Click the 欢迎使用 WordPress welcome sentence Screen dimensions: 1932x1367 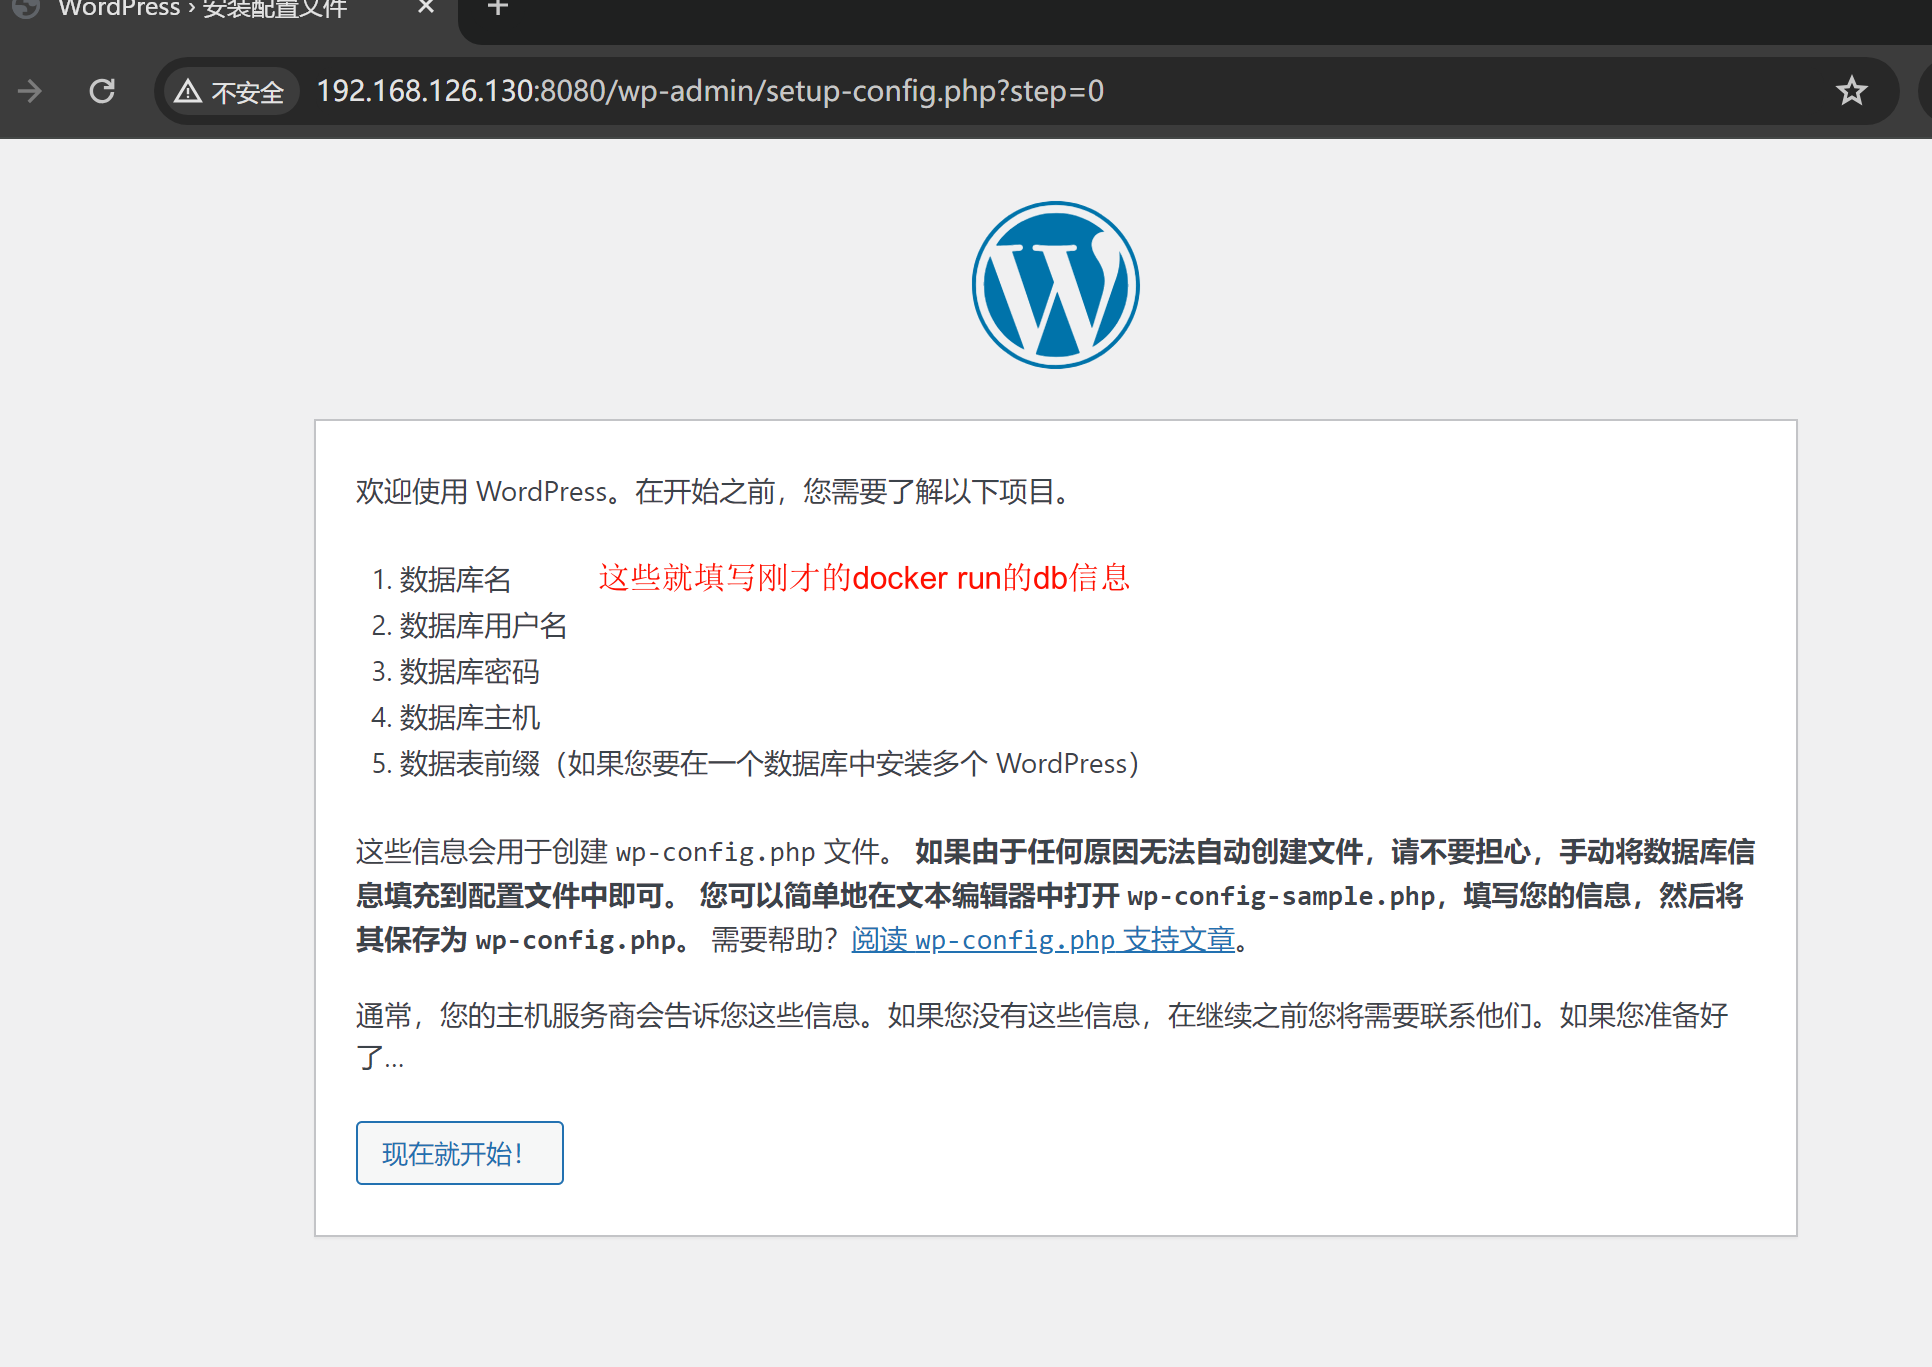tap(715, 492)
